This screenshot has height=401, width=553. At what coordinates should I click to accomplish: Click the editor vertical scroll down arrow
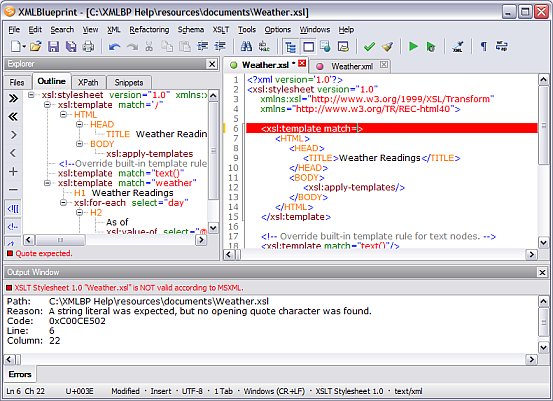[543, 243]
